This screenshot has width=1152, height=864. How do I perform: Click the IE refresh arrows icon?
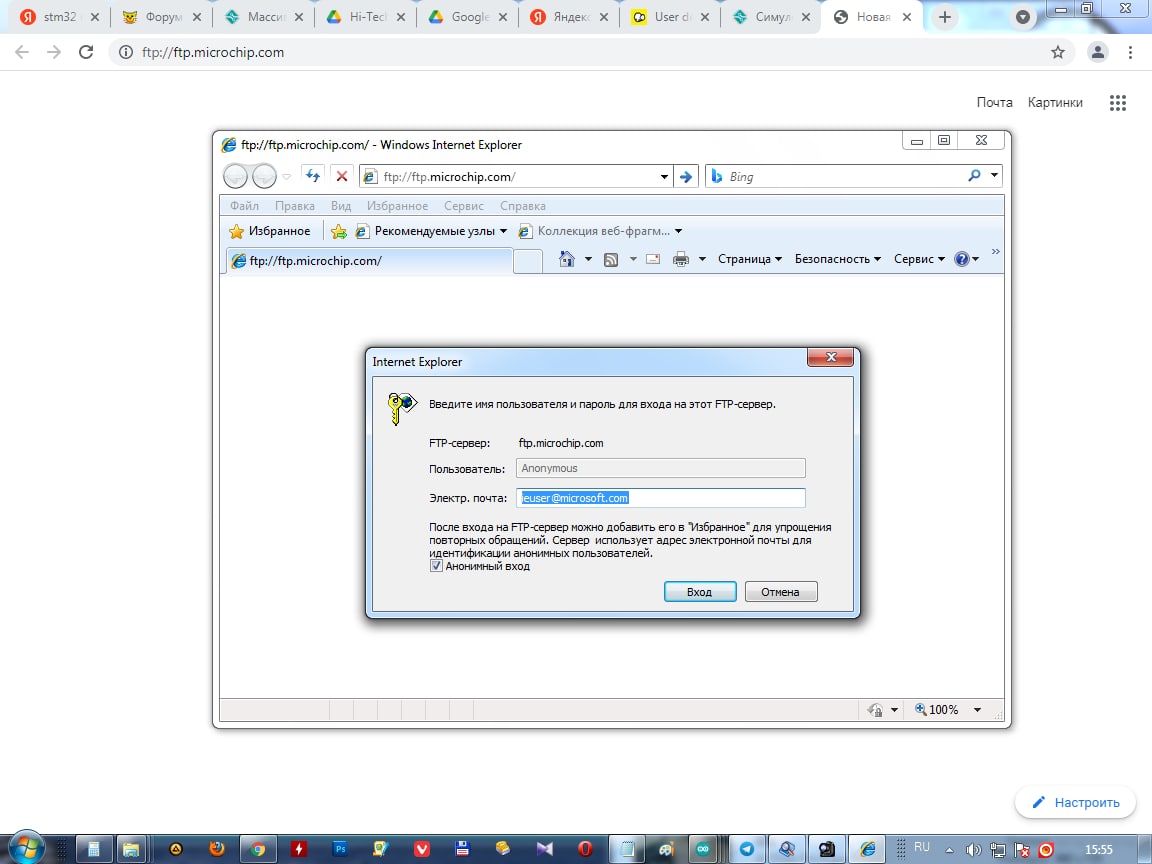[x=313, y=176]
